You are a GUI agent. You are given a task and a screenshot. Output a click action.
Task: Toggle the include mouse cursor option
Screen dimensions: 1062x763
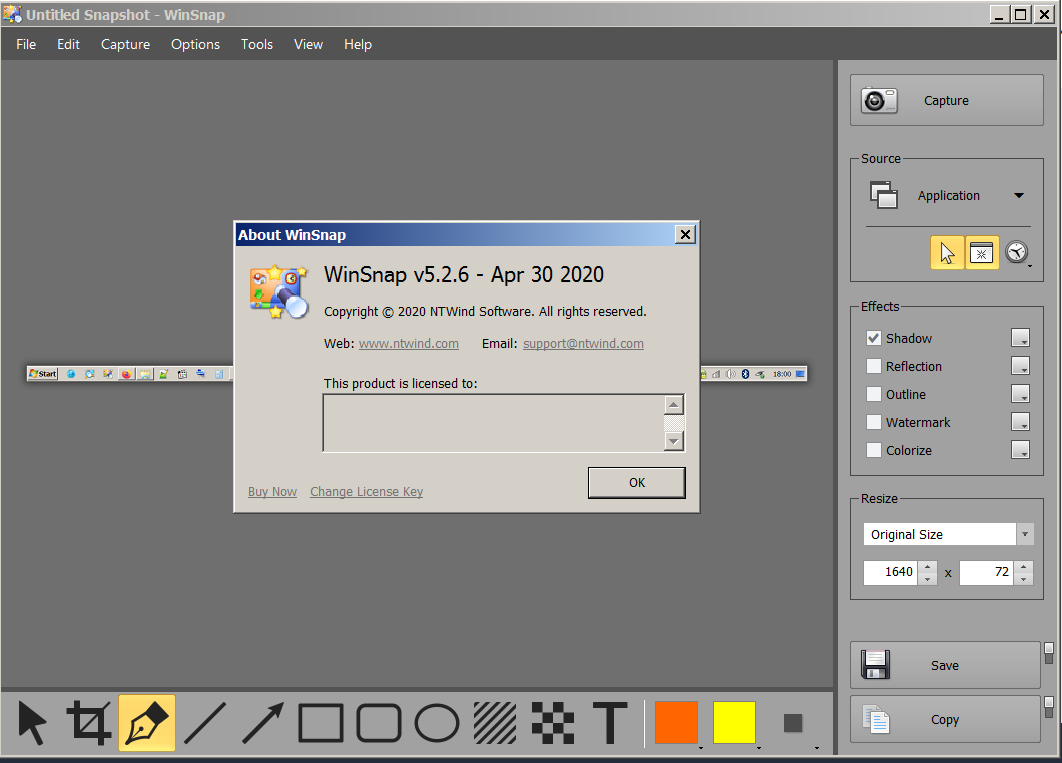(947, 253)
